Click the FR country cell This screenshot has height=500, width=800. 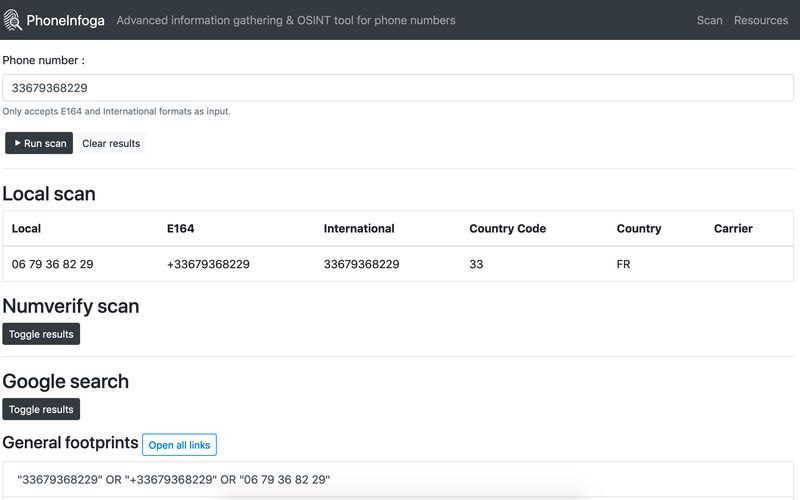pos(624,265)
